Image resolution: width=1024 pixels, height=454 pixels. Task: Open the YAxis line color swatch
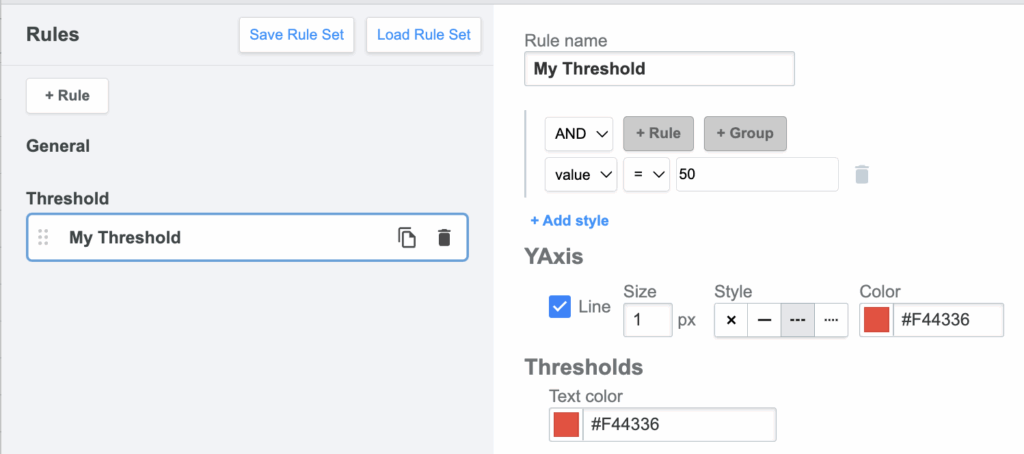click(x=877, y=321)
